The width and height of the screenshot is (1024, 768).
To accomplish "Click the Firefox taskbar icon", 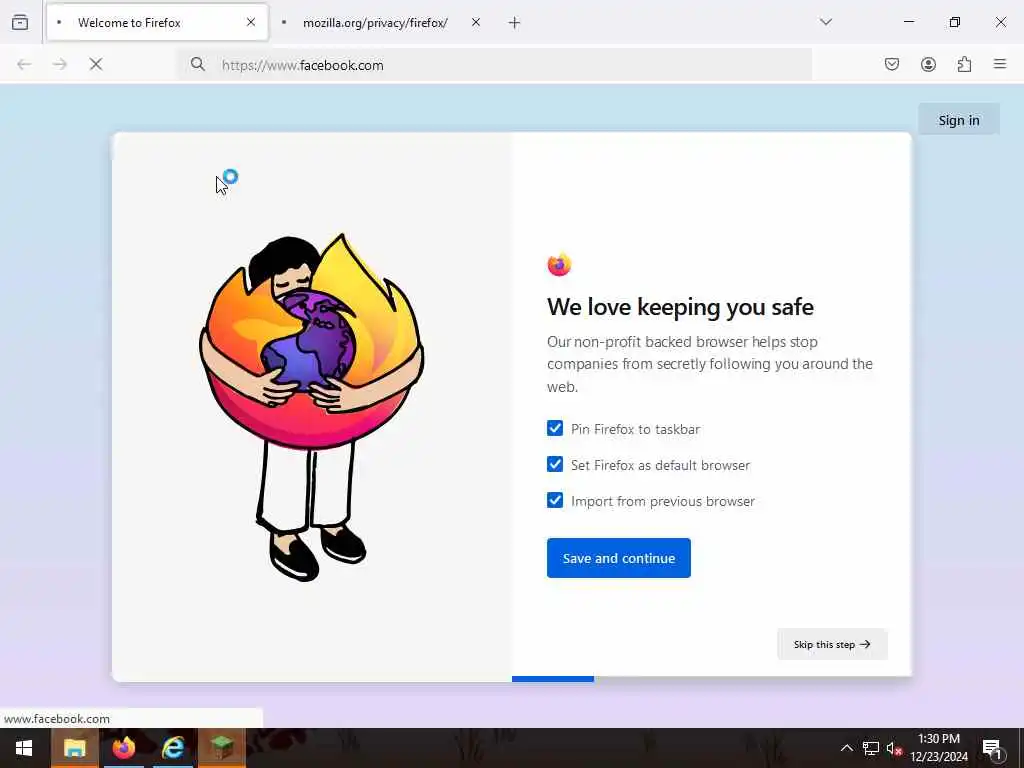I will pos(123,748).
